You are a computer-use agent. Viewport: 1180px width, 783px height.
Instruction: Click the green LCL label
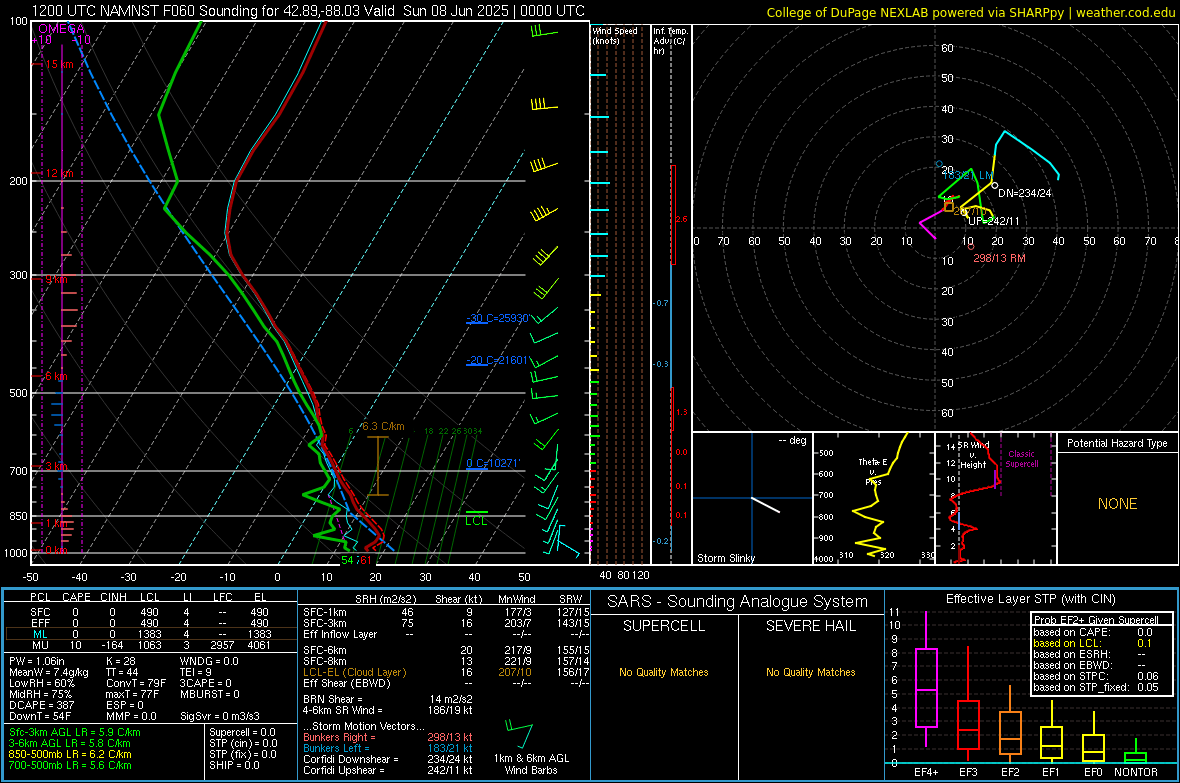click(x=476, y=521)
